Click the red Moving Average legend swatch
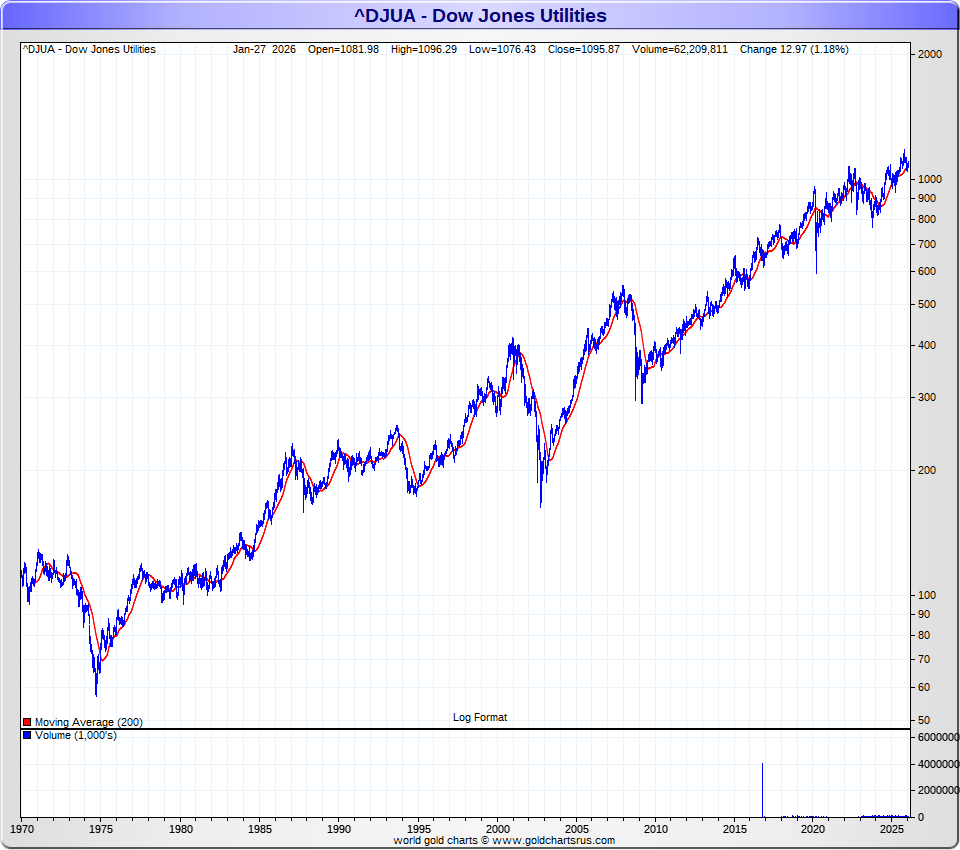Screen dimensions: 960x850 [27, 722]
